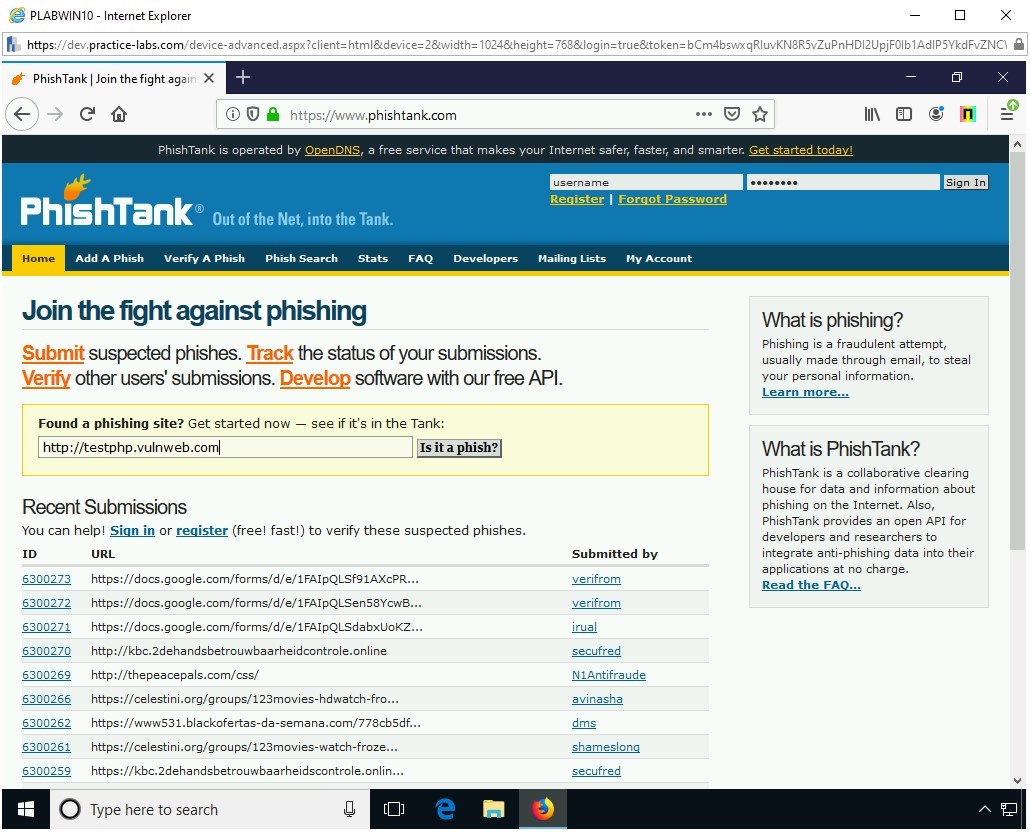
Task: Save page to Pocket
Action: pos(732,114)
